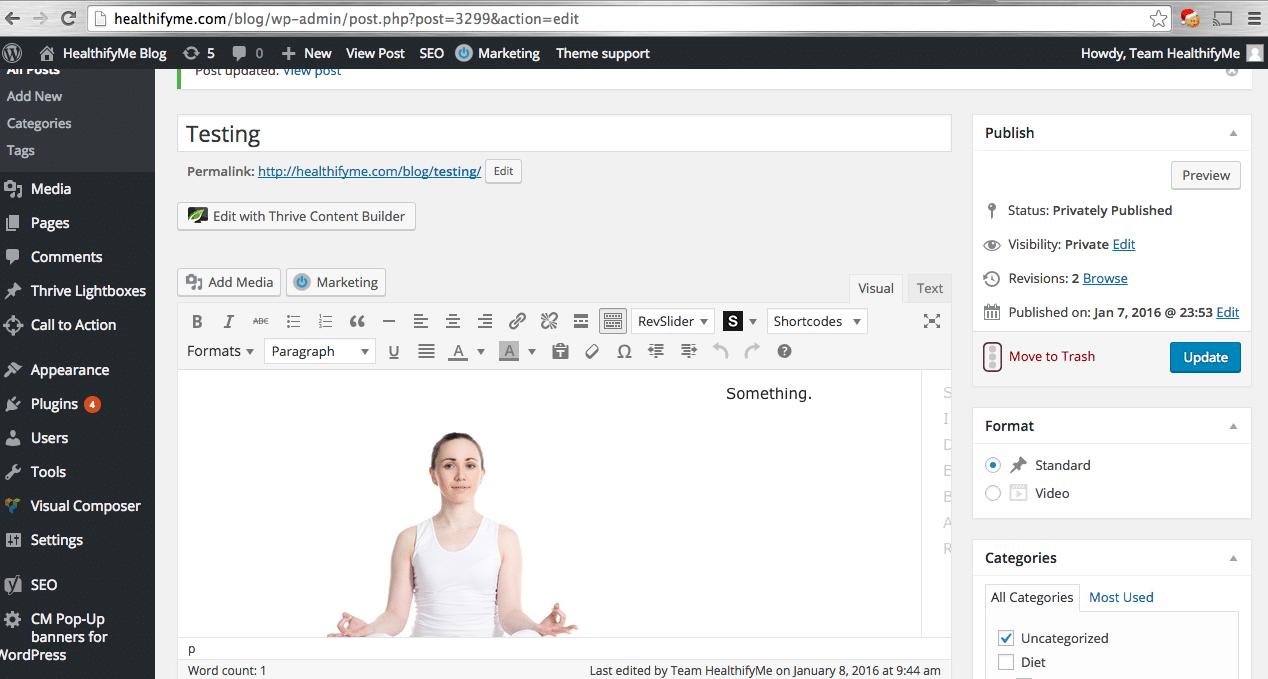Switch to the Most Used categories tab
This screenshot has width=1268, height=679.
click(x=1121, y=597)
